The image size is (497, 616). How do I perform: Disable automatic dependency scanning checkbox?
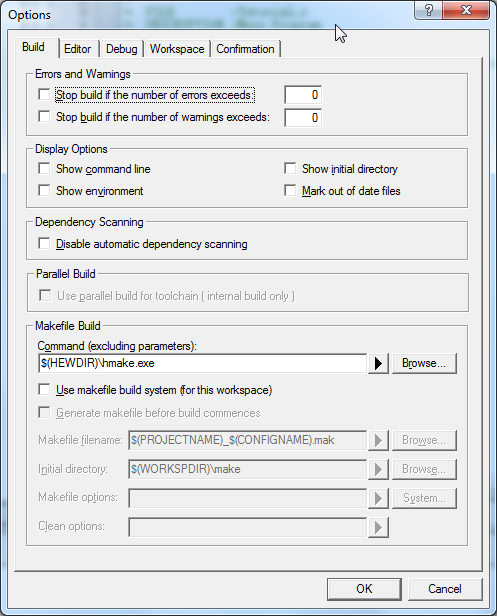[x=44, y=244]
